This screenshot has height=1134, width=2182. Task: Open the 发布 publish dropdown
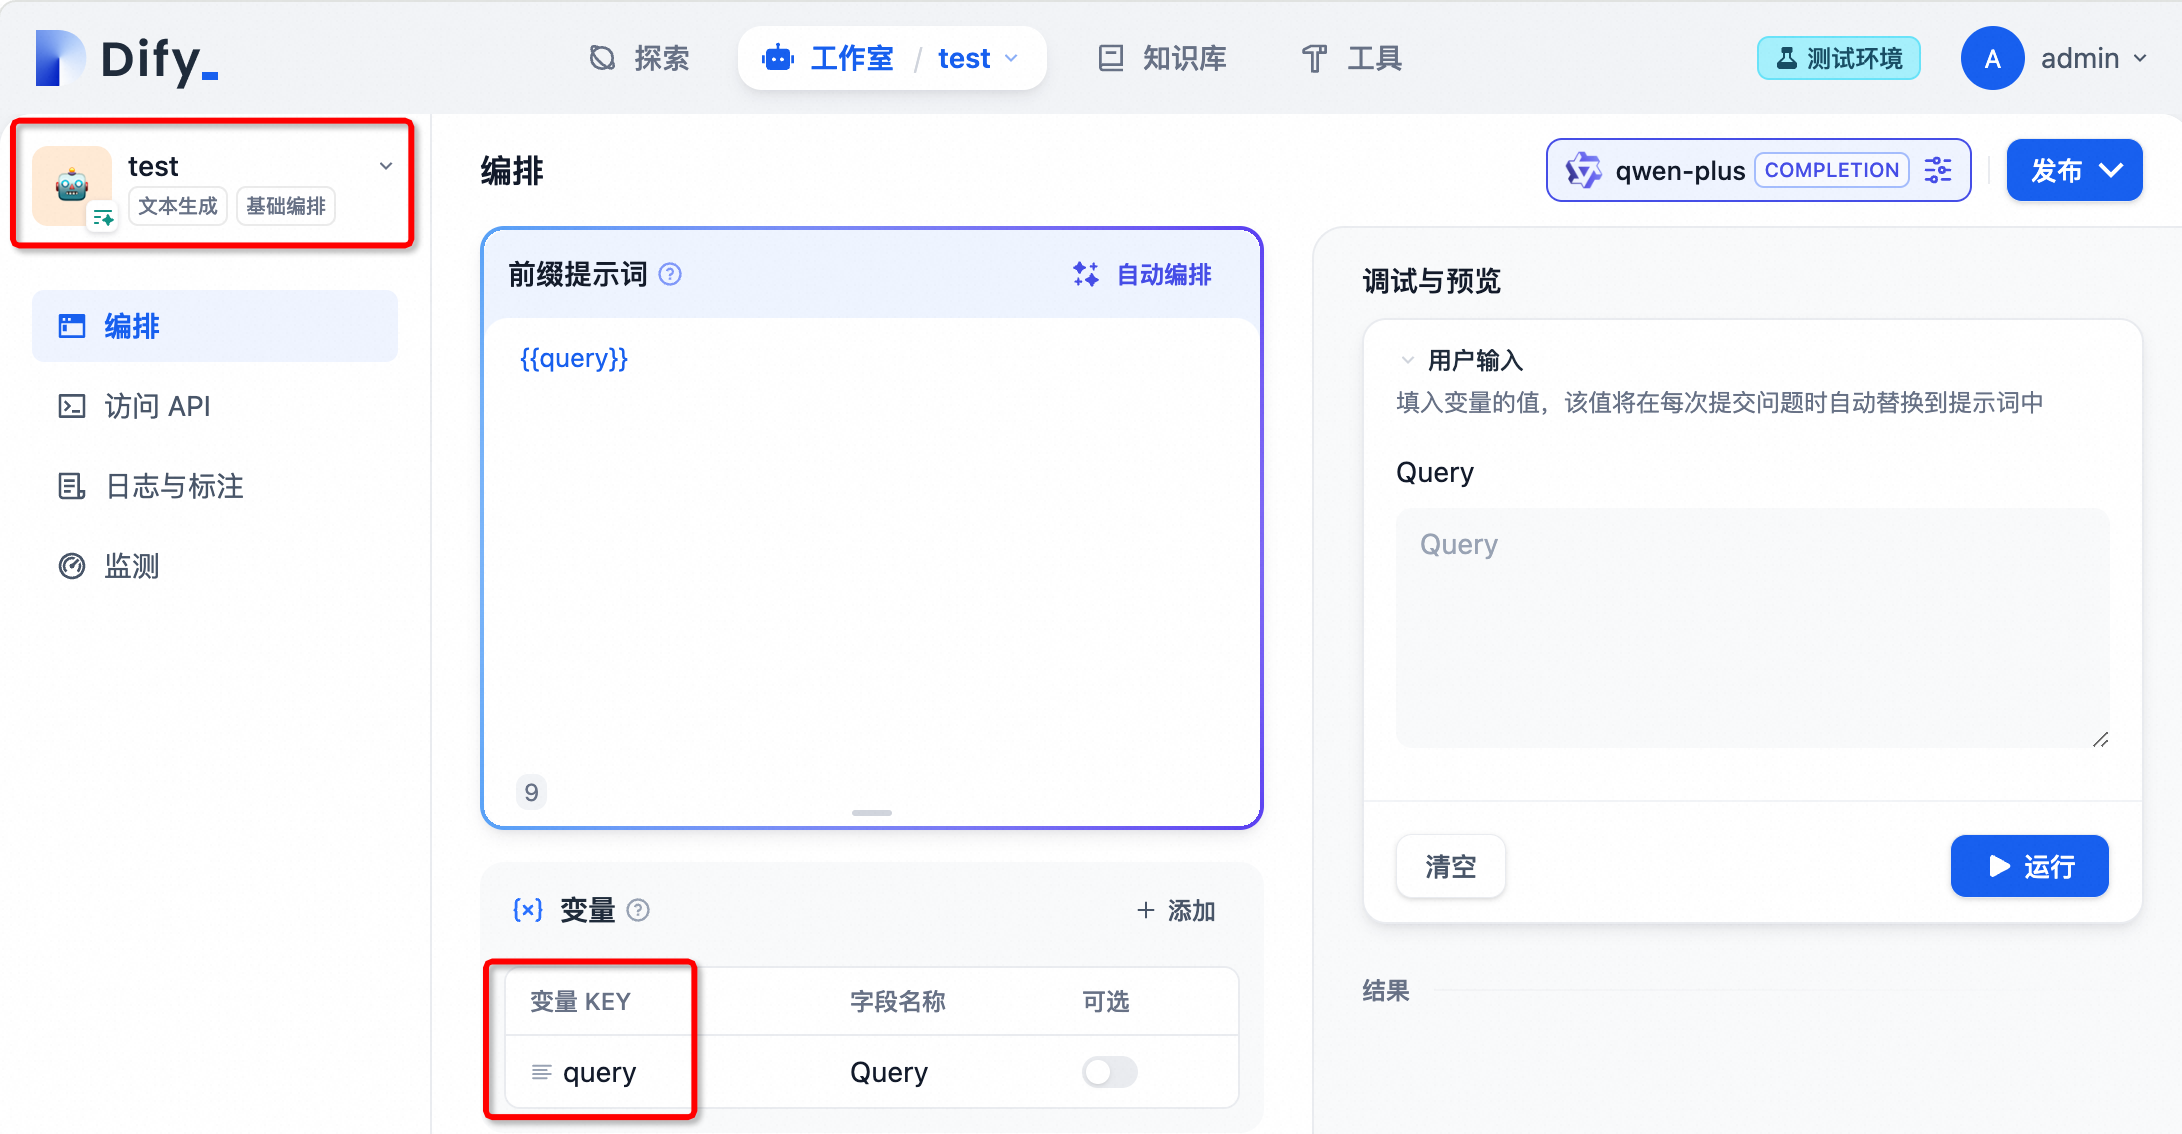point(2074,170)
